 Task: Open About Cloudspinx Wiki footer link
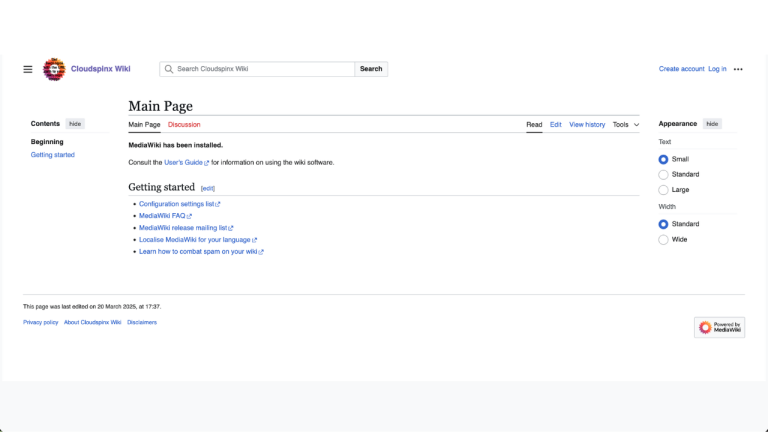pyautogui.click(x=93, y=322)
